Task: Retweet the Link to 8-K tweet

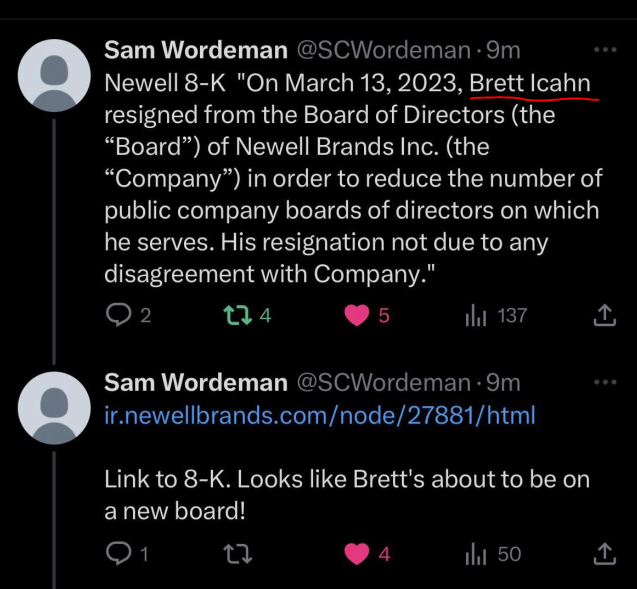Action: click(233, 553)
